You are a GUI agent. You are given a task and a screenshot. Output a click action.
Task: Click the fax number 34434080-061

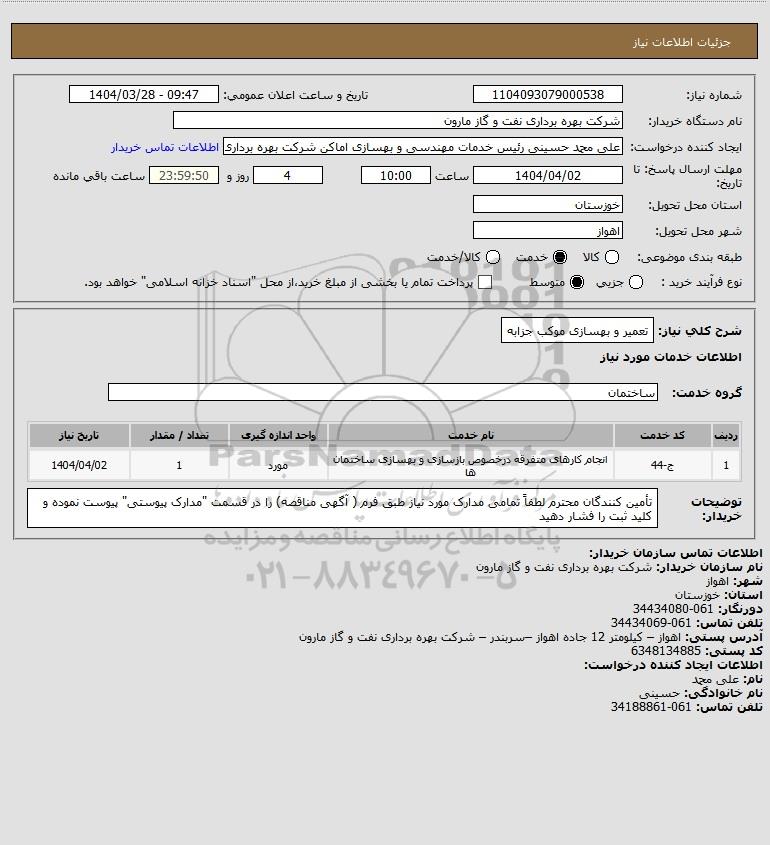(672, 609)
